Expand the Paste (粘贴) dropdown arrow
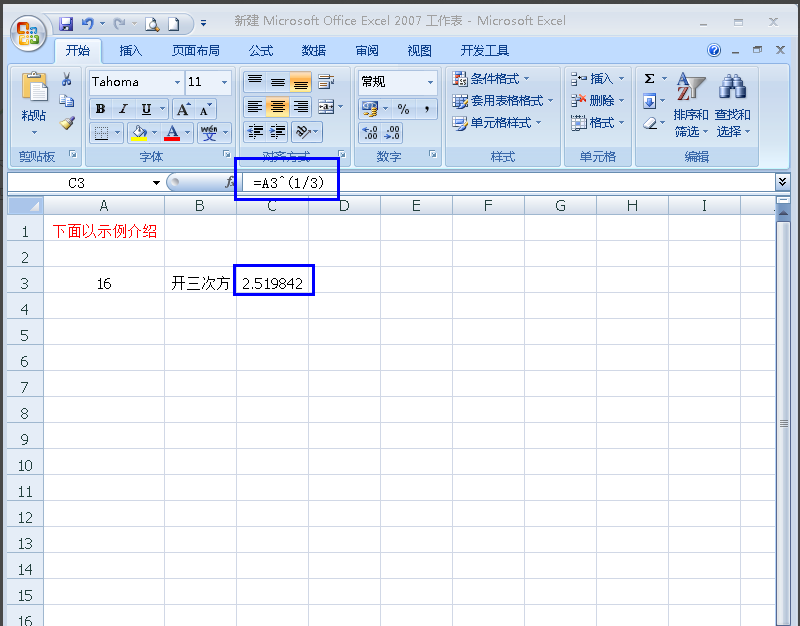This screenshot has width=800, height=626. coord(34,133)
